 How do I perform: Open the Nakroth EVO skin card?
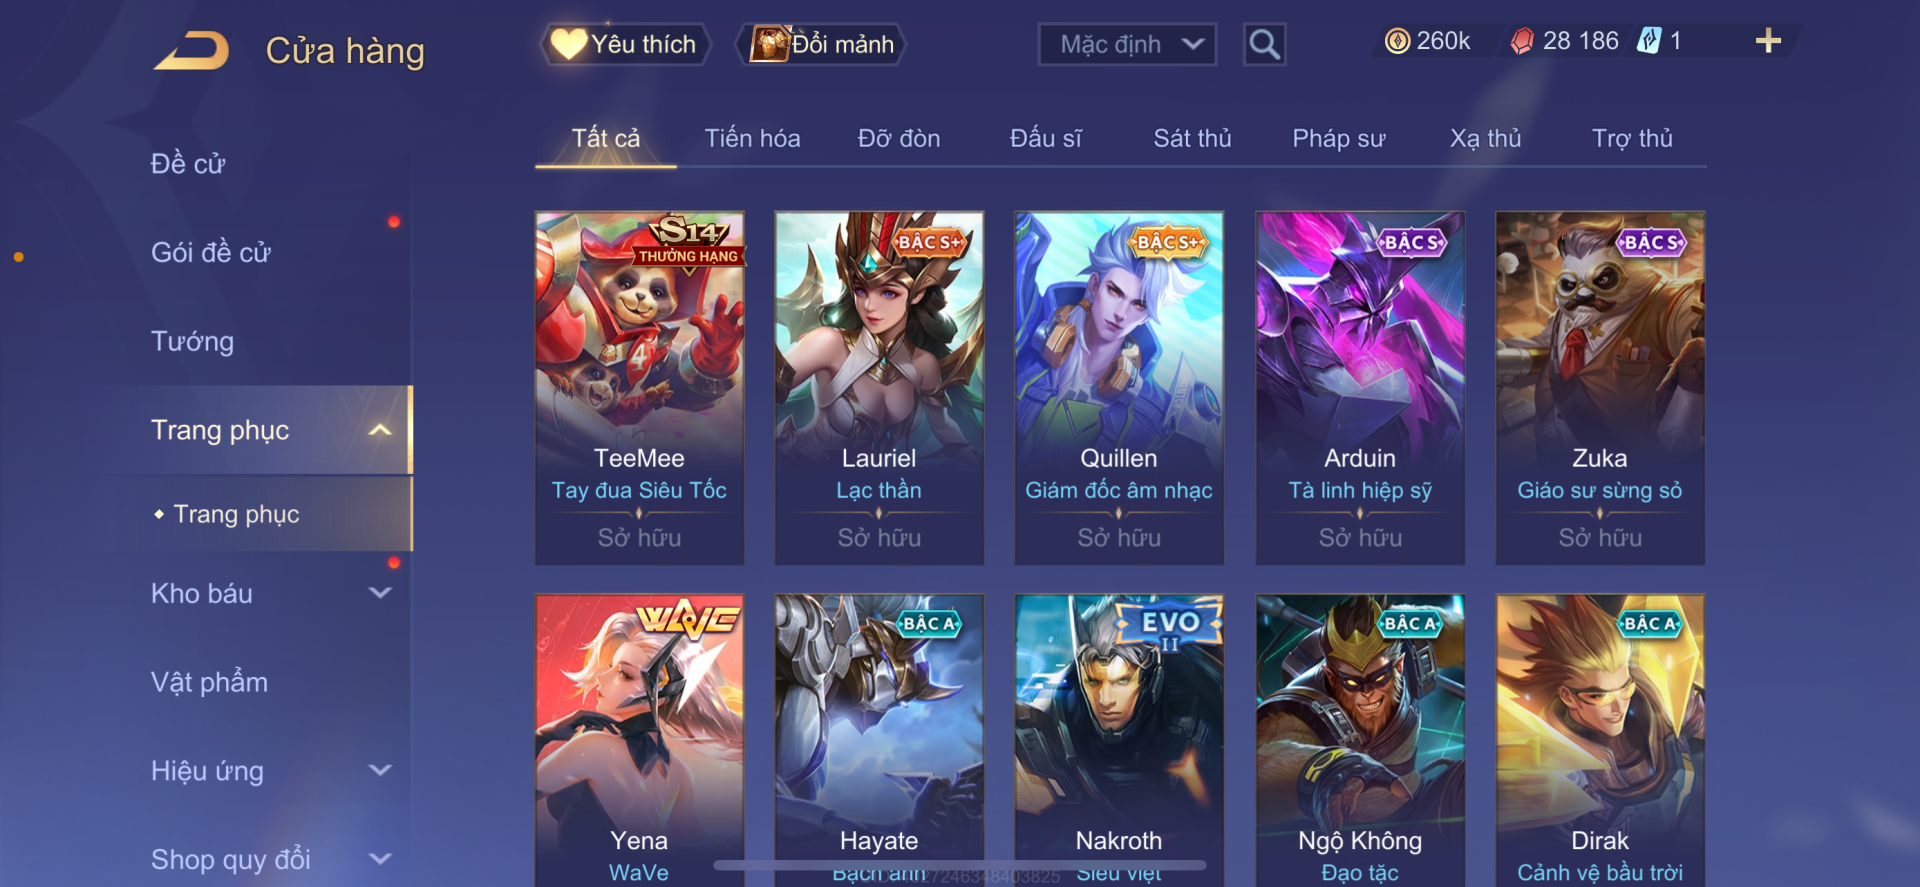click(x=1119, y=740)
